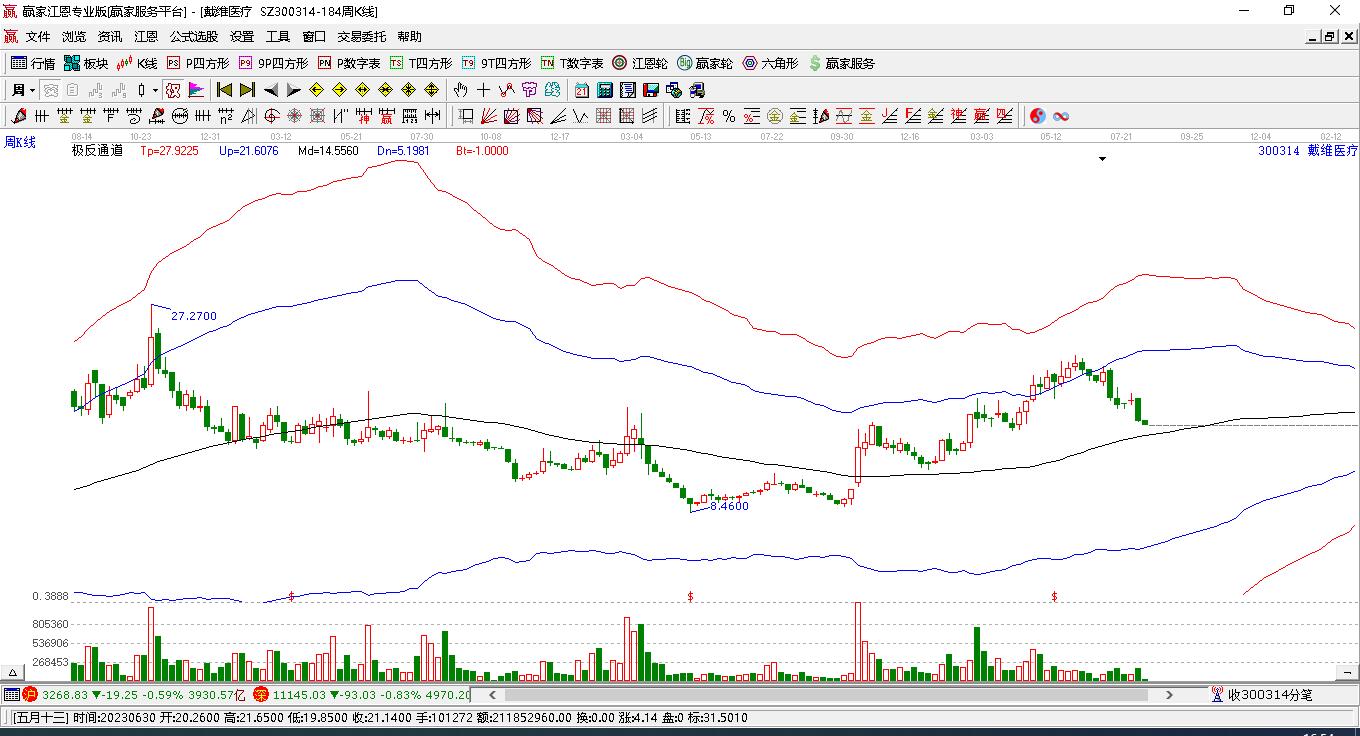1360x736 pixels.
Task: Click the yin-yang icon in drawing toolbar
Action: pos(1037,116)
